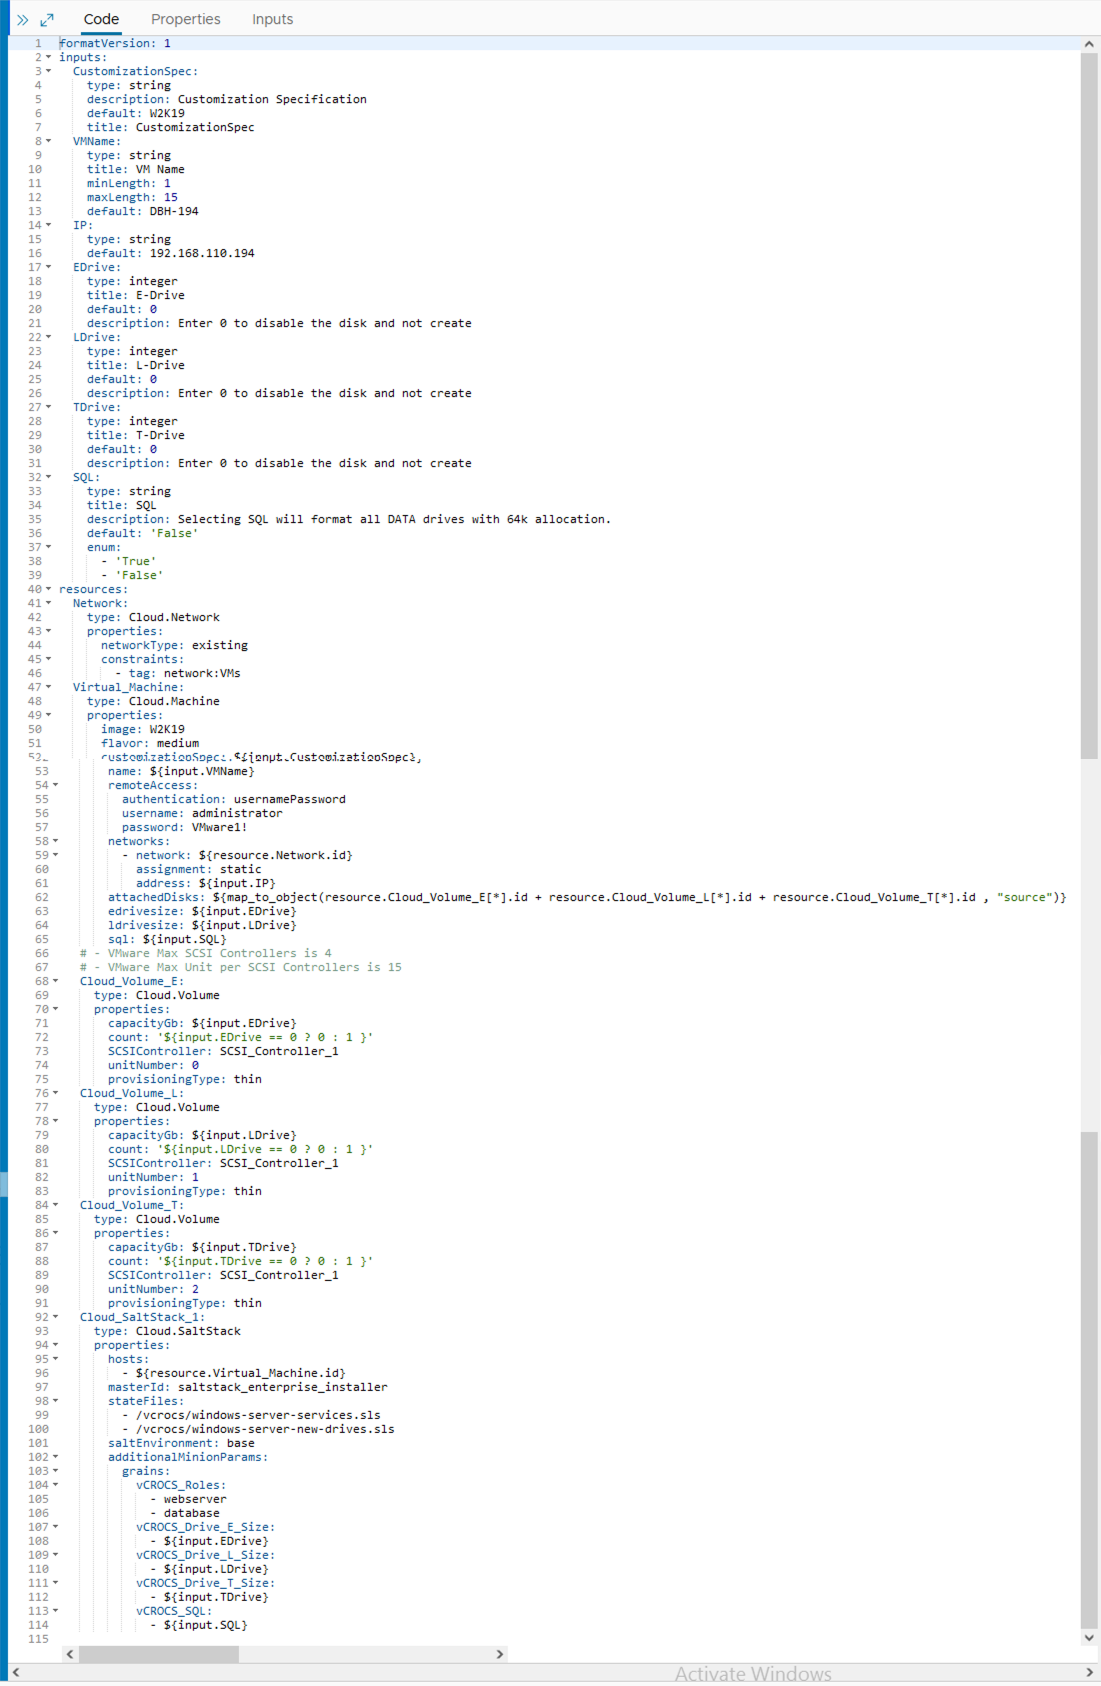
Task: Click the editor's horizontal scrollbar thumb
Action: click(x=158, y=1655)
